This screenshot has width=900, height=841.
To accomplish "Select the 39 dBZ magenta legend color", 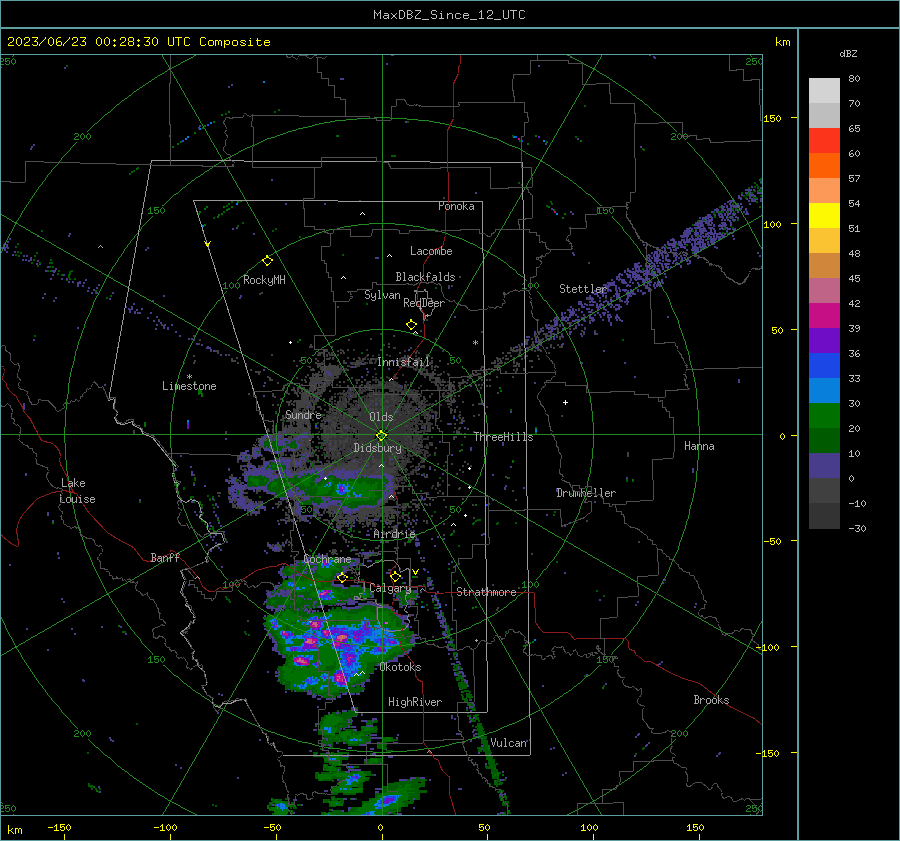I will point(824,316).
